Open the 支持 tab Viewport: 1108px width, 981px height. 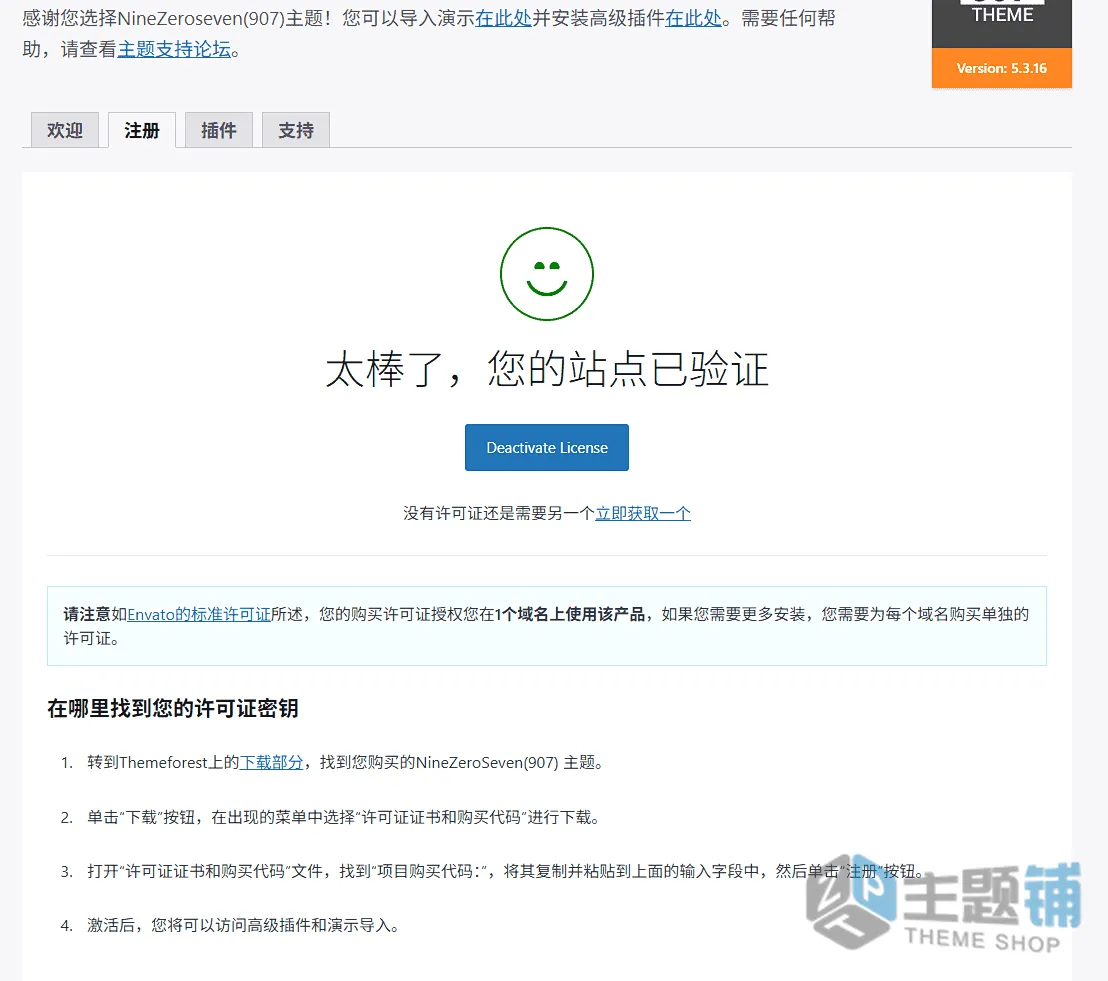click(x=295, y=130)
